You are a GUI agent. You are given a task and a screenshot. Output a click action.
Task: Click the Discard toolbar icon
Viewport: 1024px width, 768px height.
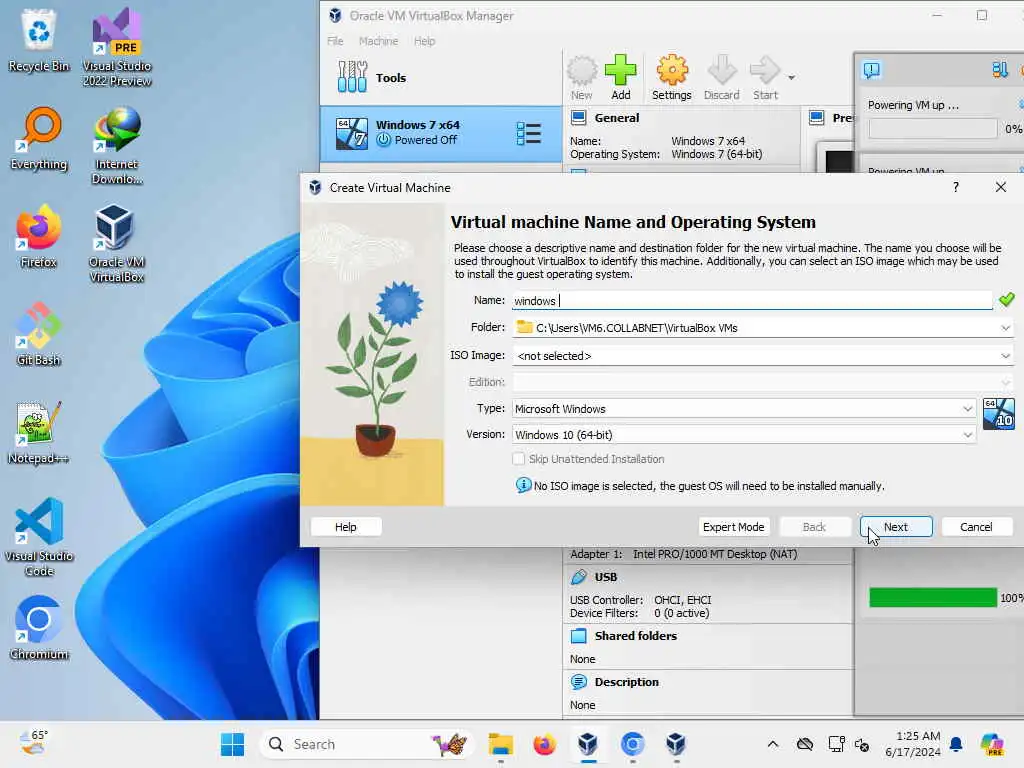pos(722,78)
